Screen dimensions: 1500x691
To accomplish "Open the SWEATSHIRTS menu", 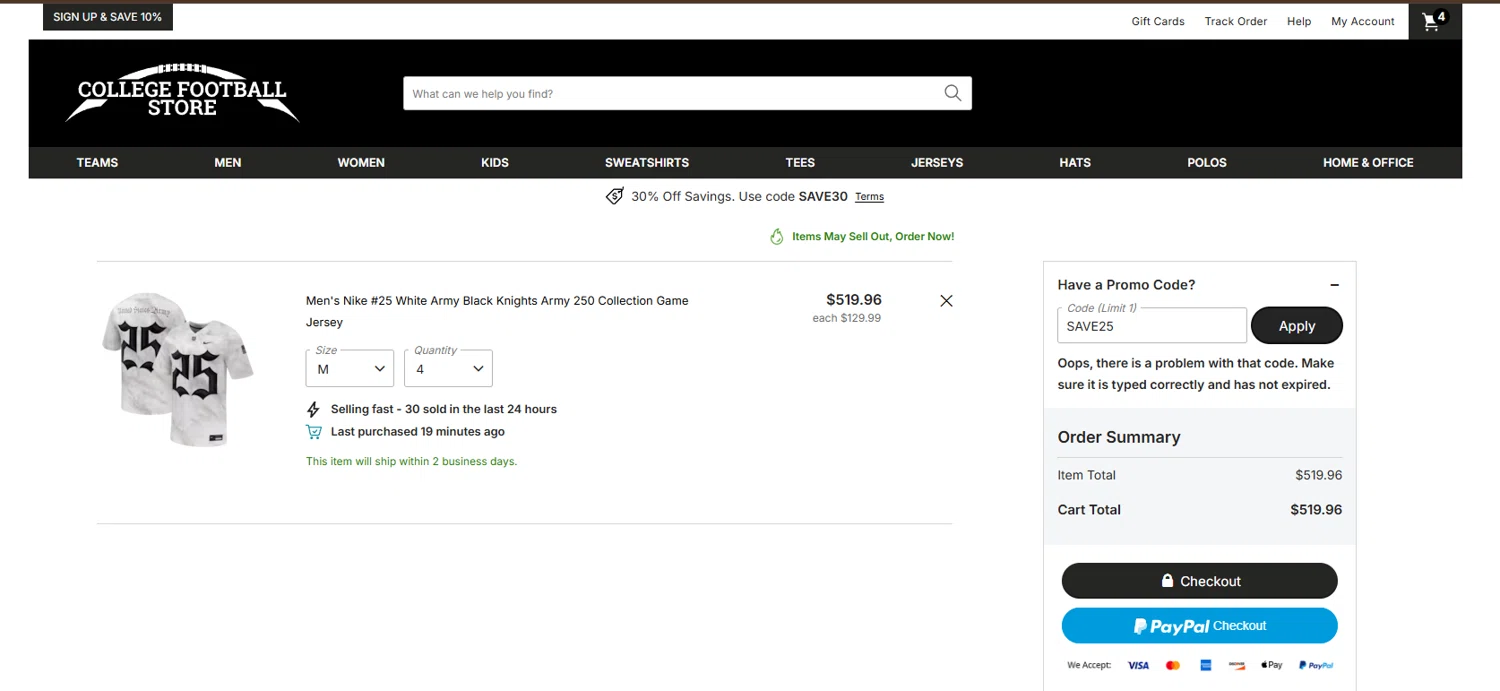I will [x=647, y=162].
